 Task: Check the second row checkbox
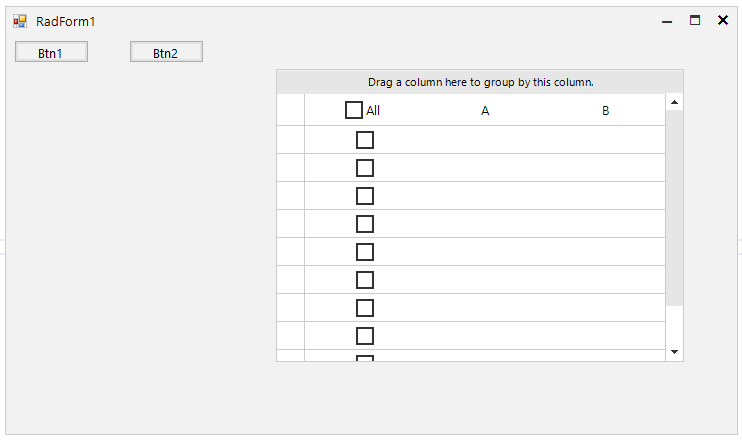click(x=365, y=168)
